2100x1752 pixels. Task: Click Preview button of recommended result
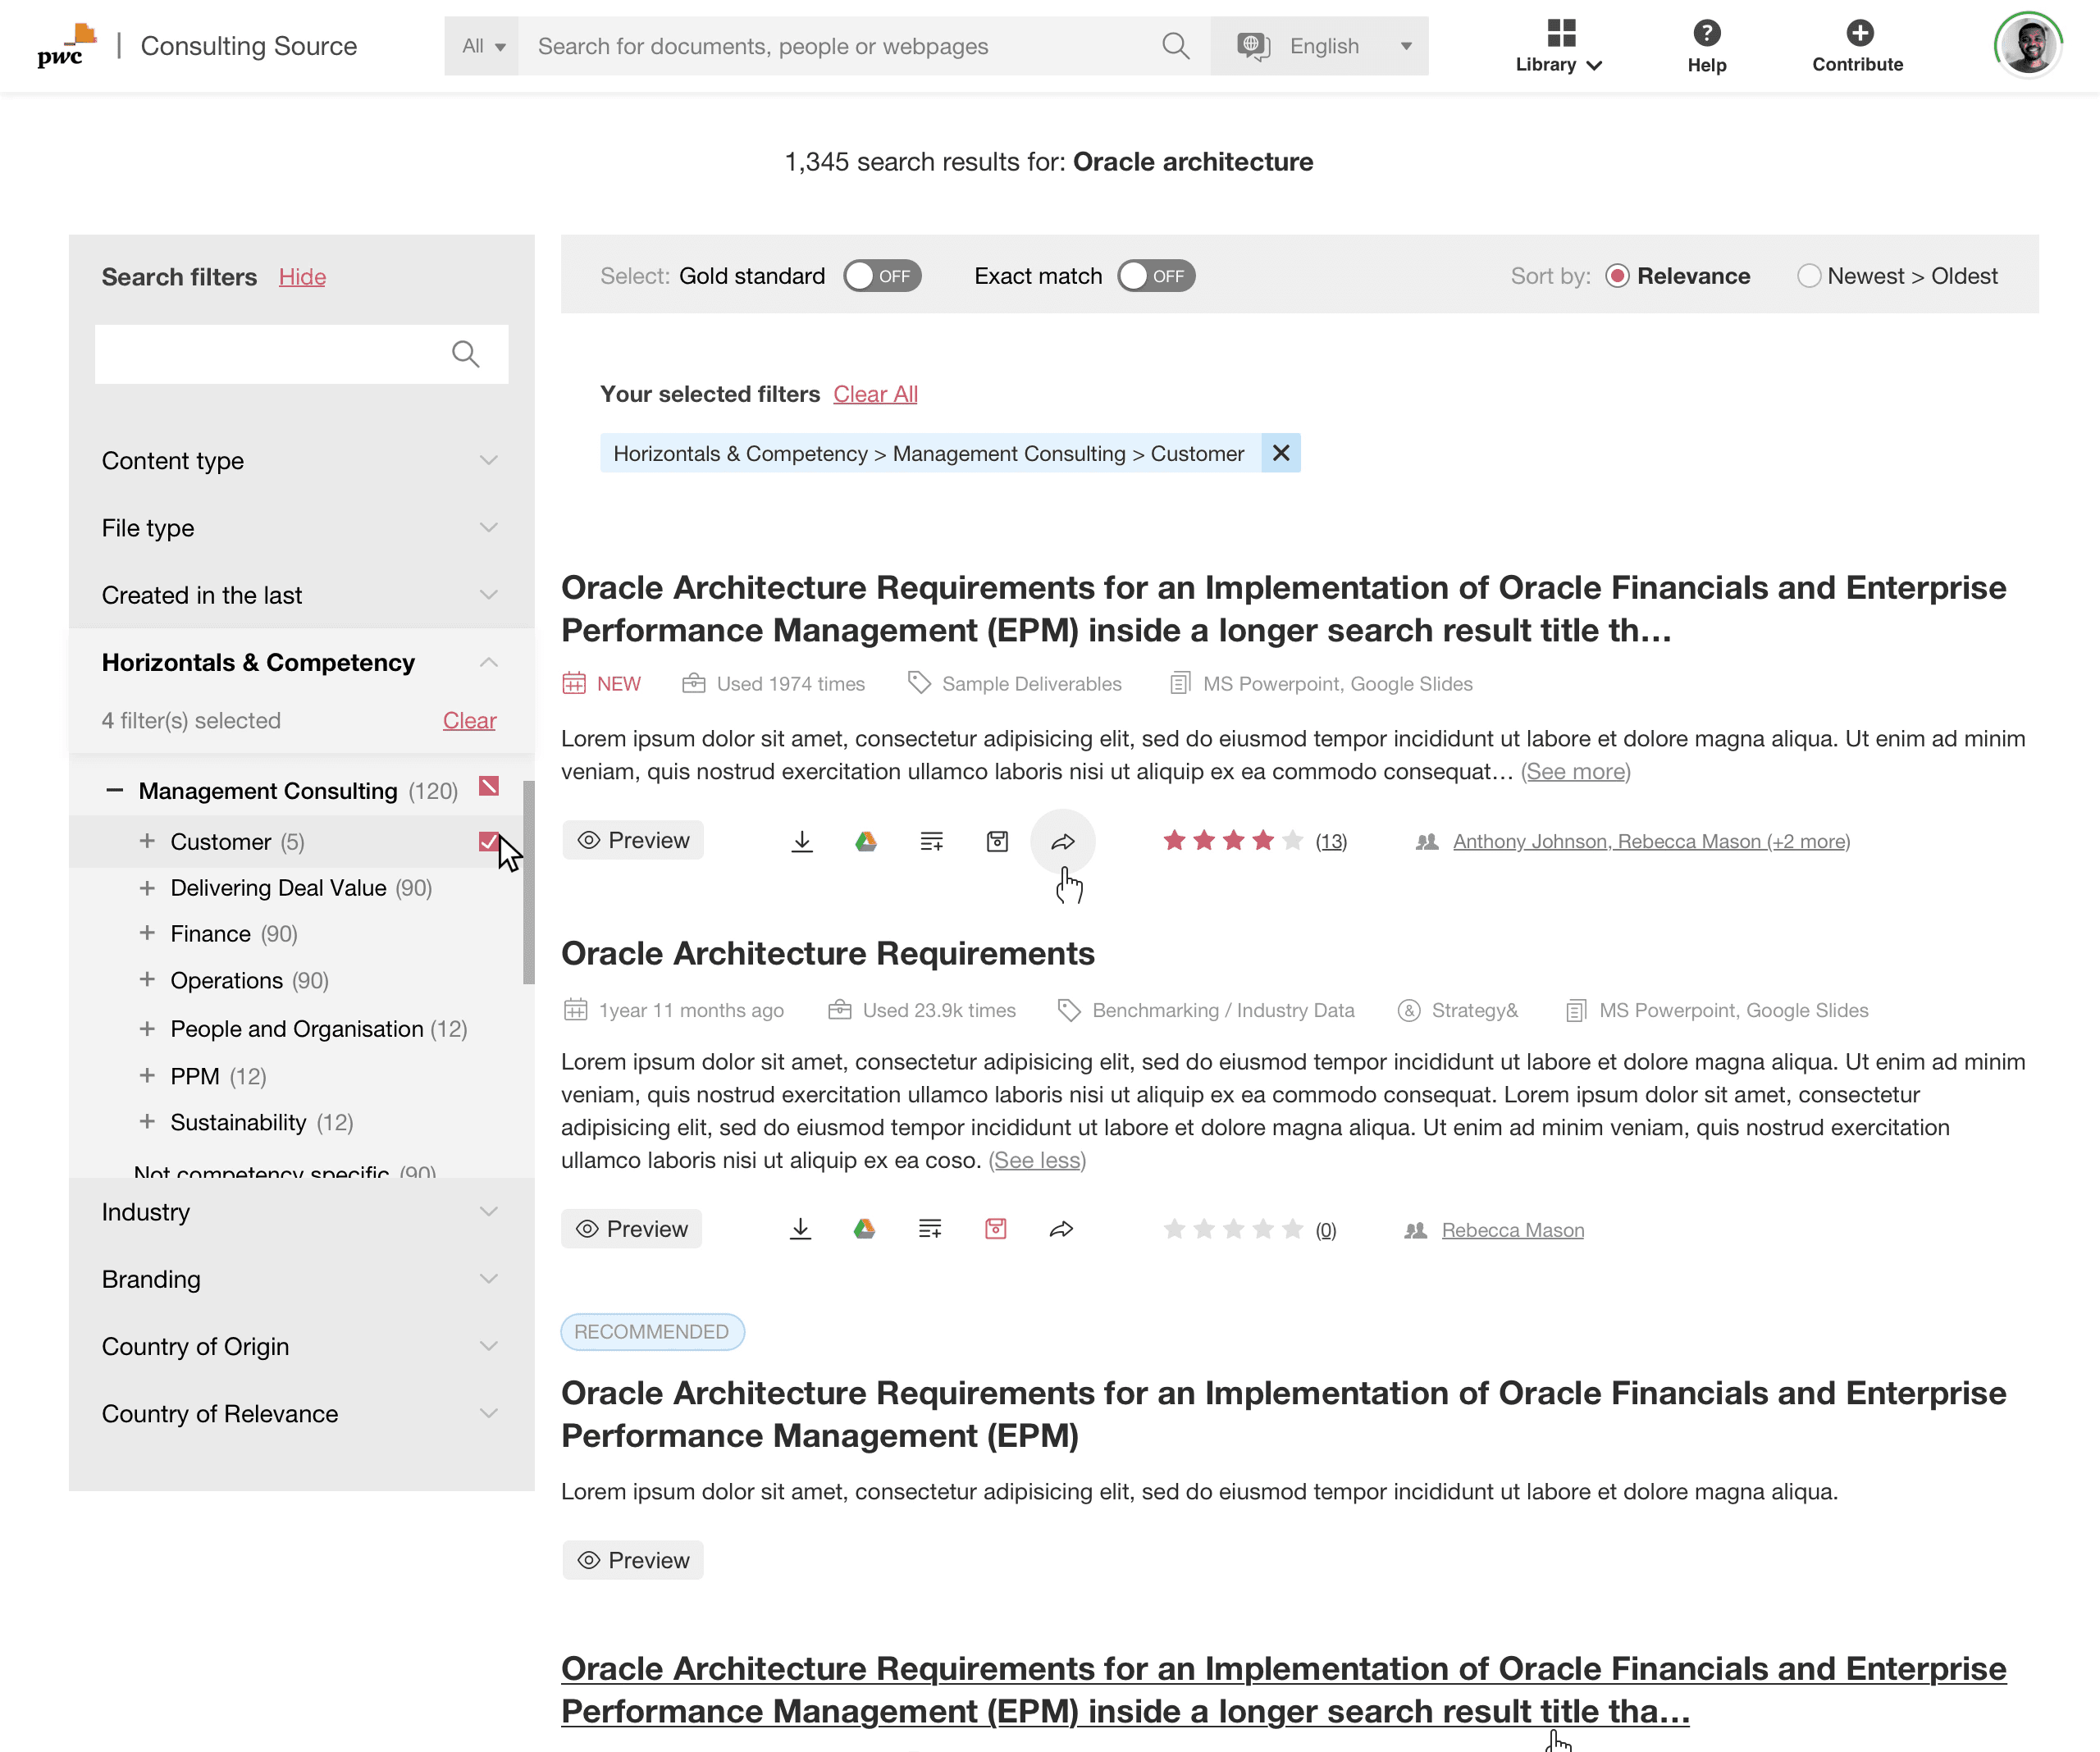633,1559
